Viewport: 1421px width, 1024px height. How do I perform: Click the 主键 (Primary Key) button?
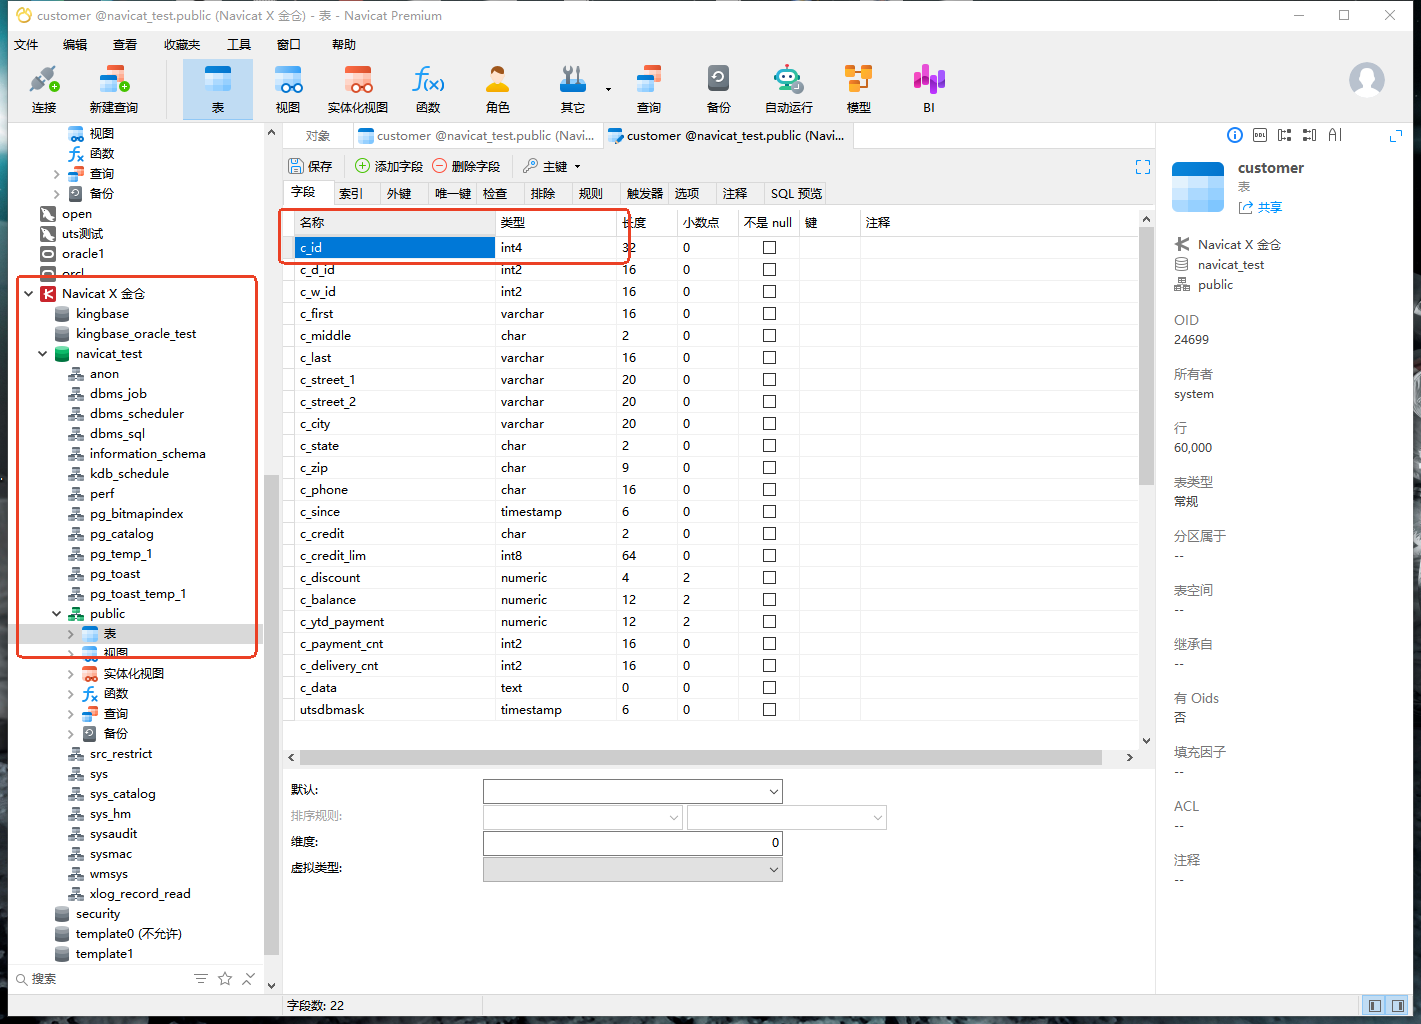(x=546, y=167)
